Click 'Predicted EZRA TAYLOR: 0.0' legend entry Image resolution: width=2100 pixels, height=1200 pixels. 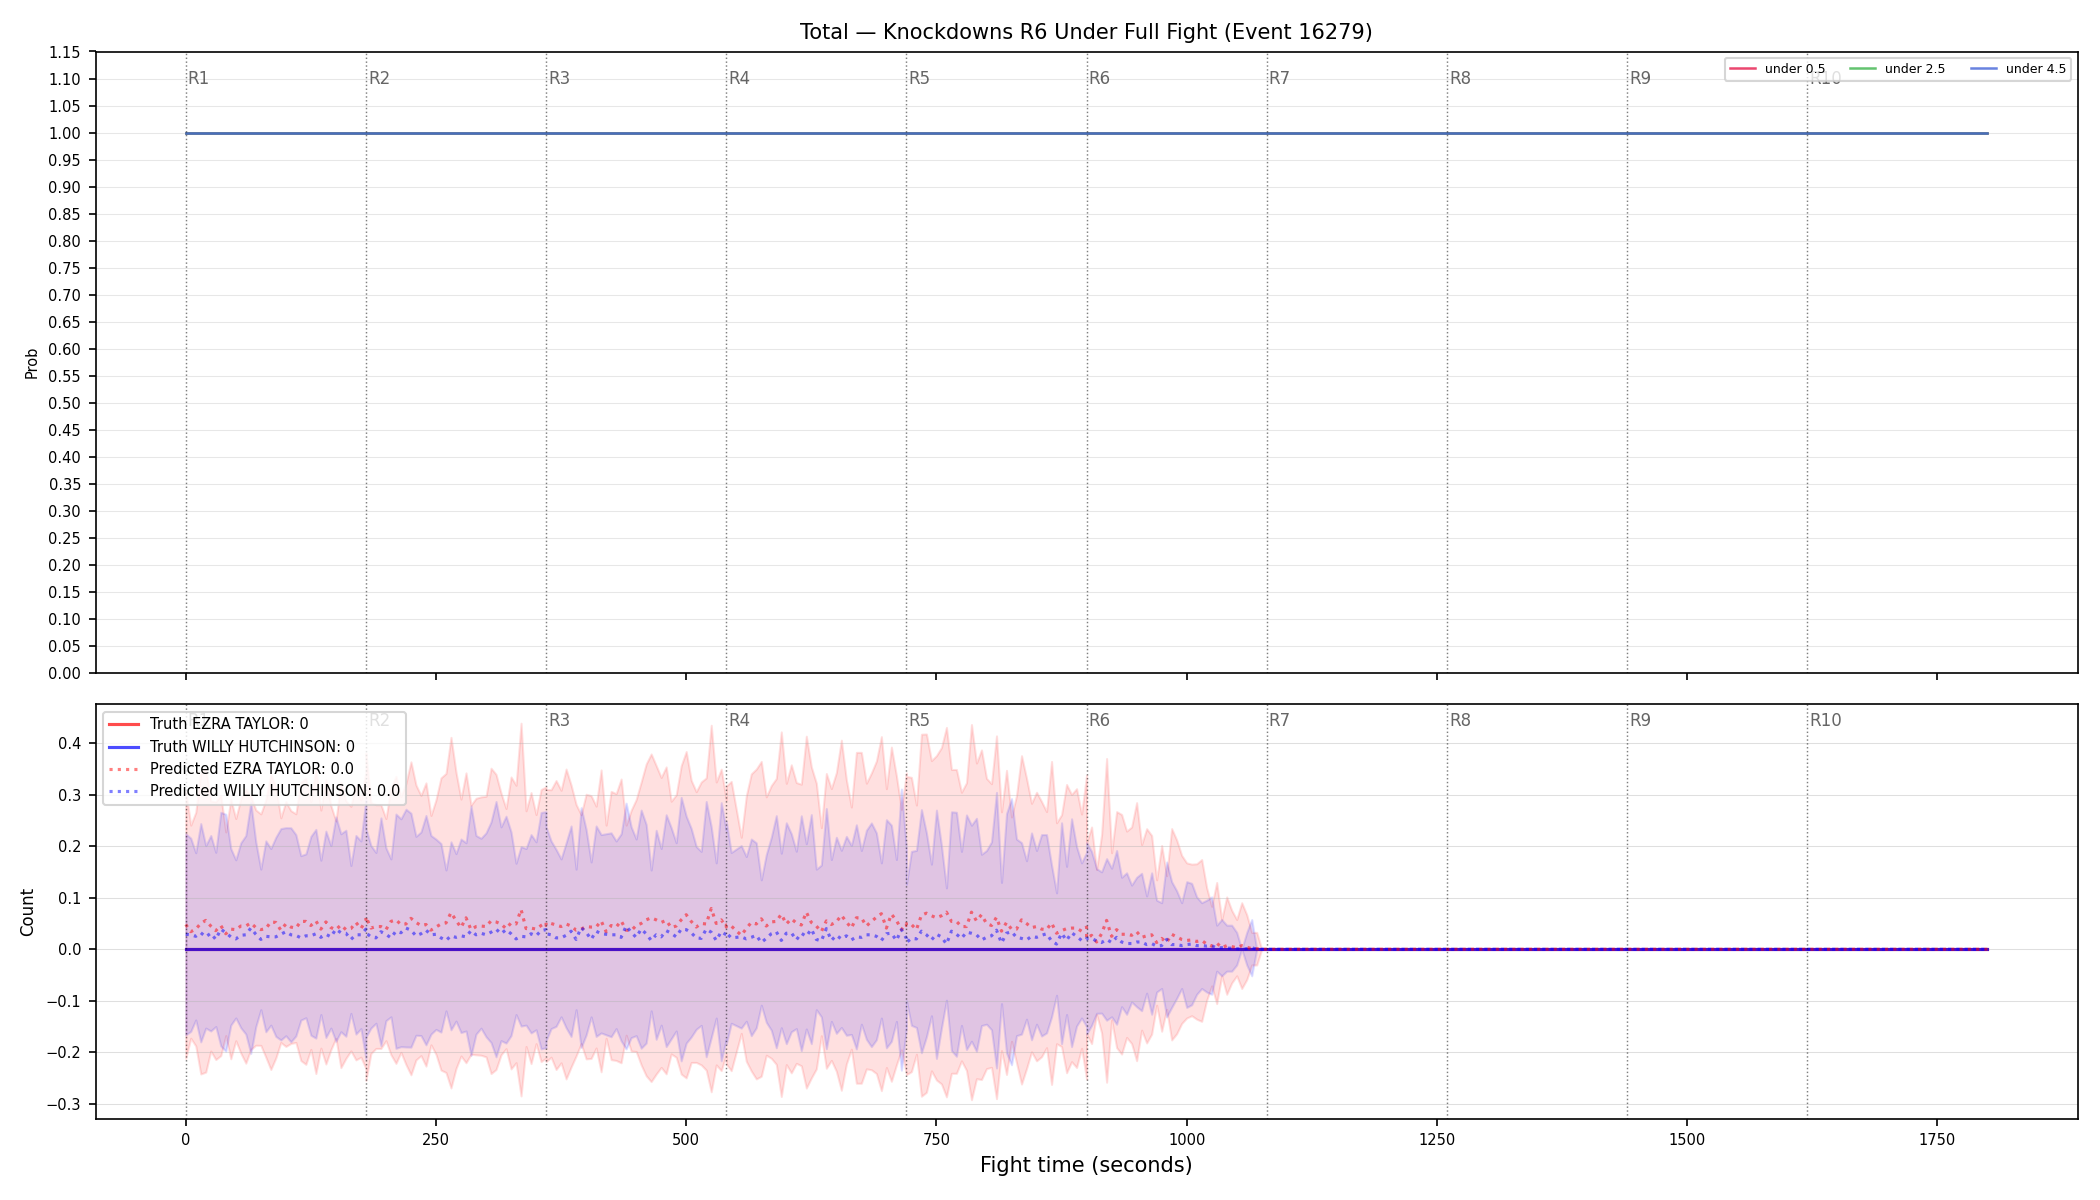click(x=231, y=769)
